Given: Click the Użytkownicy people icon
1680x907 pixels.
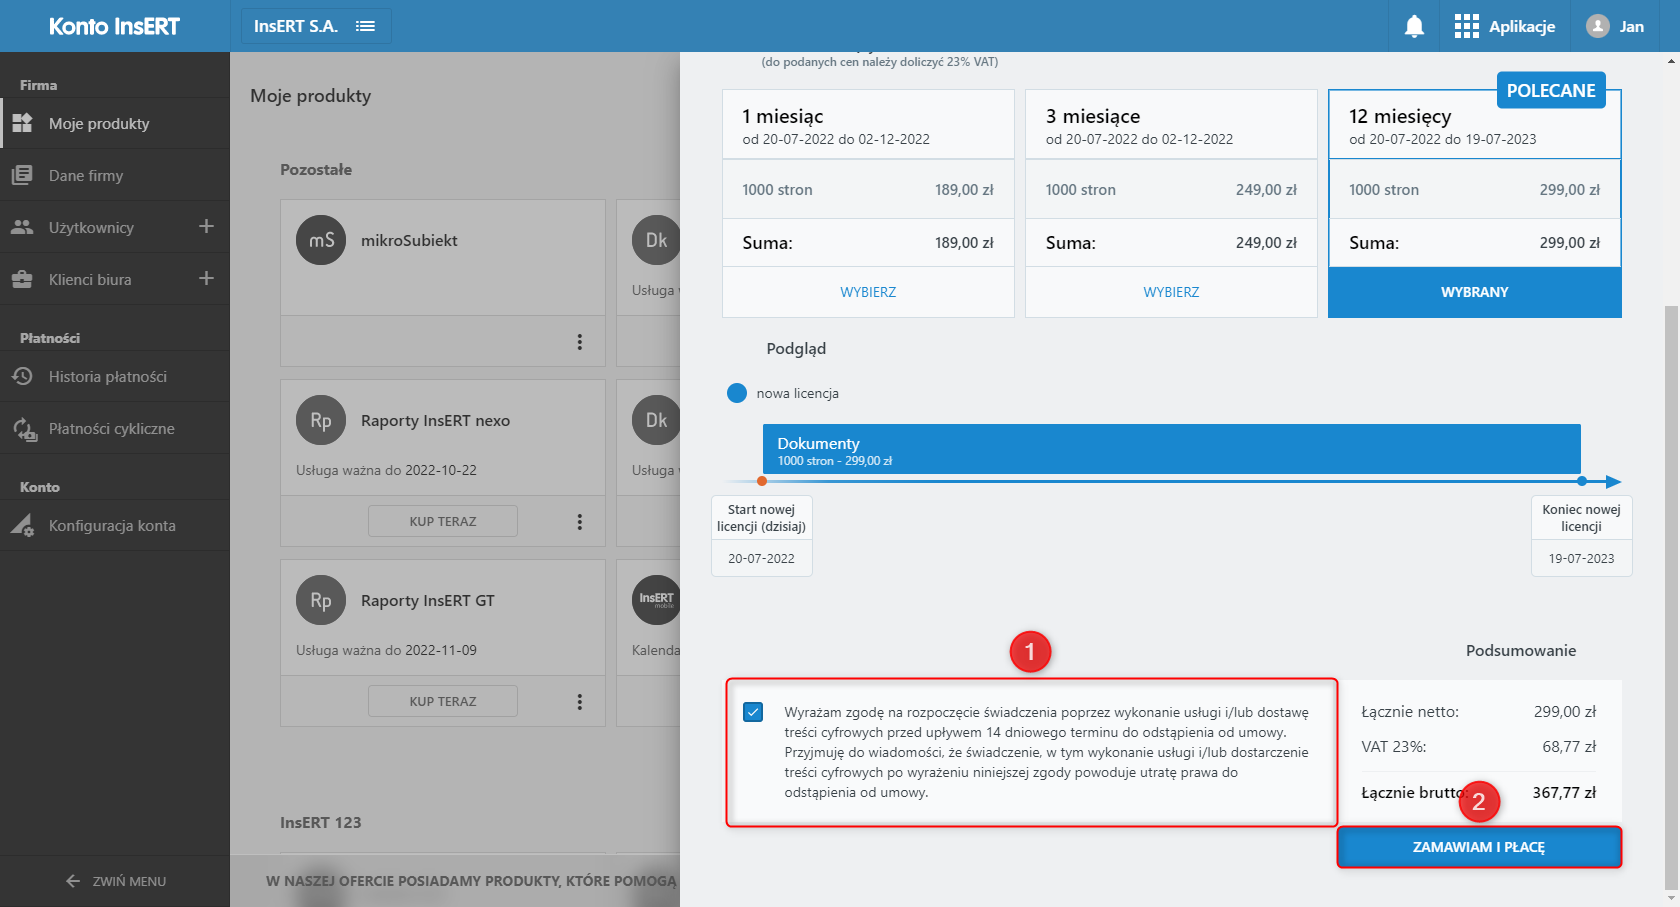Looking at the screenshot, I should pos(22,227).
